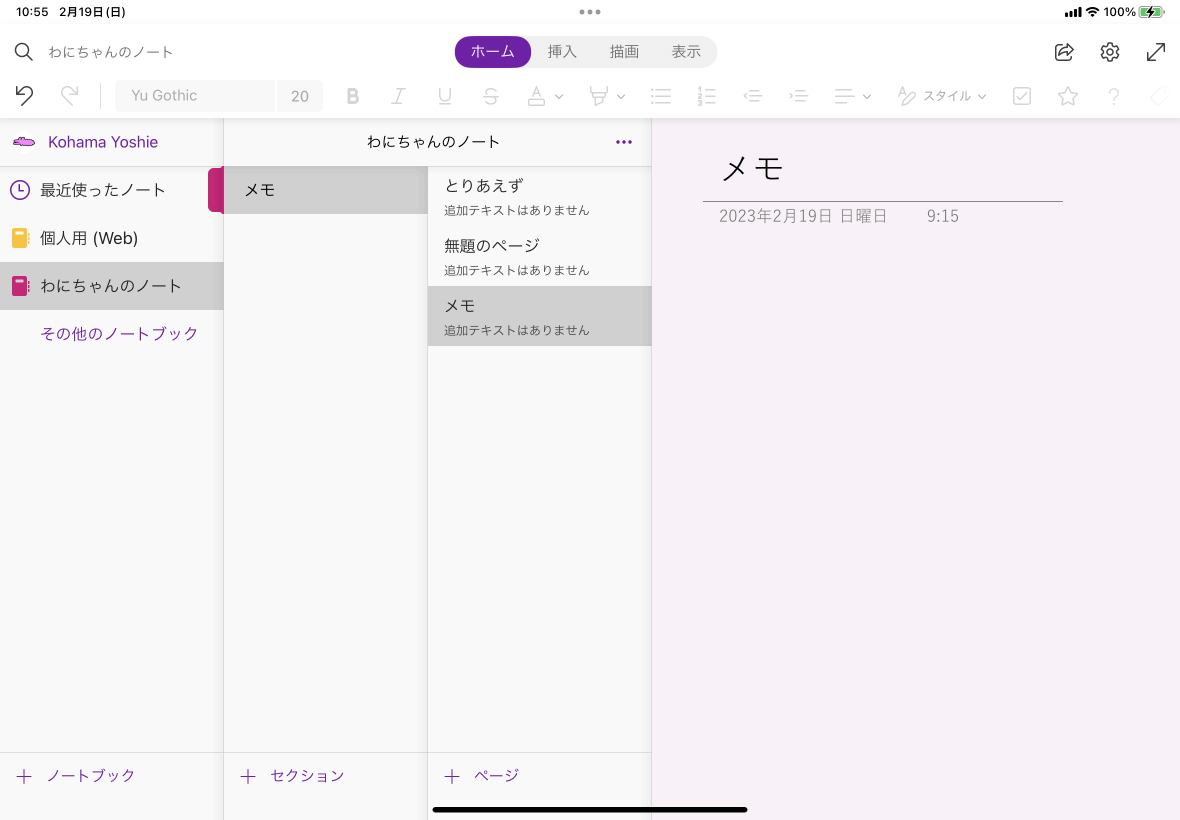1180x820 pixels.
Task: Click the page time 9:15
Action: tap(942, 217)
